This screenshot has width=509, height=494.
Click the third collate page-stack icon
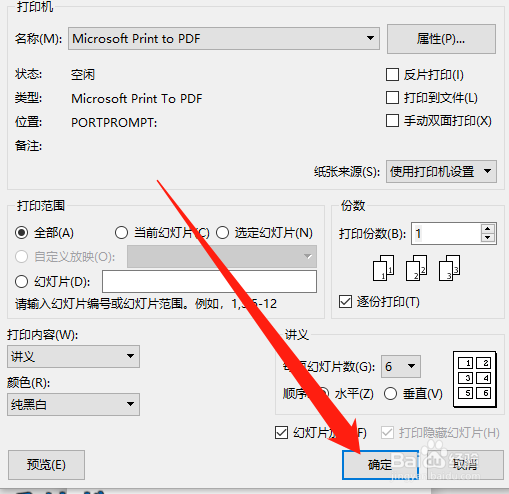pos(450,268)
